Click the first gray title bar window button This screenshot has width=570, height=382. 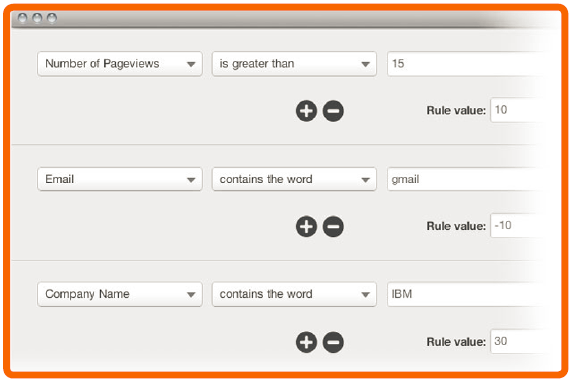tap(23, 18)
